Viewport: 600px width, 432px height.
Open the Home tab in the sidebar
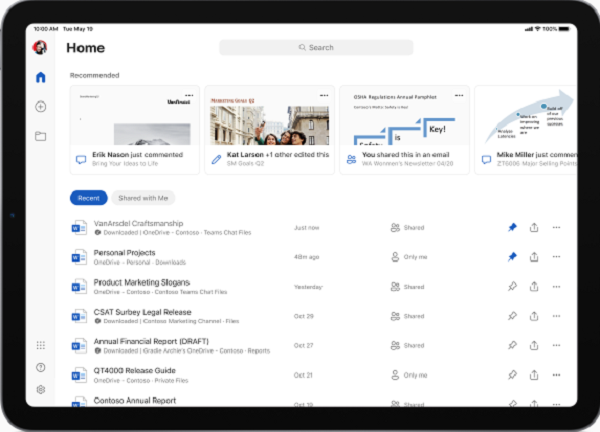pos(40,77)
